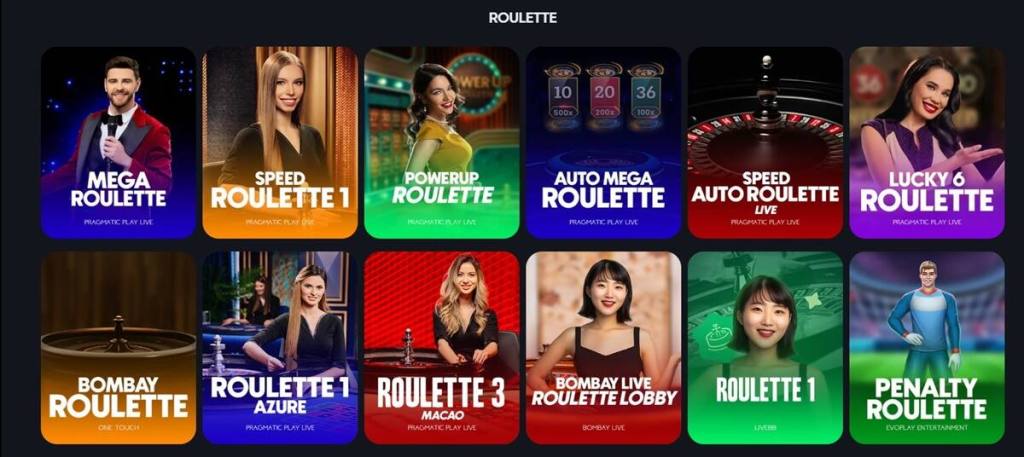Open Bombay Live Roulette Lobby
This screenshot has width=1024, height=457.
coord(603,347)
